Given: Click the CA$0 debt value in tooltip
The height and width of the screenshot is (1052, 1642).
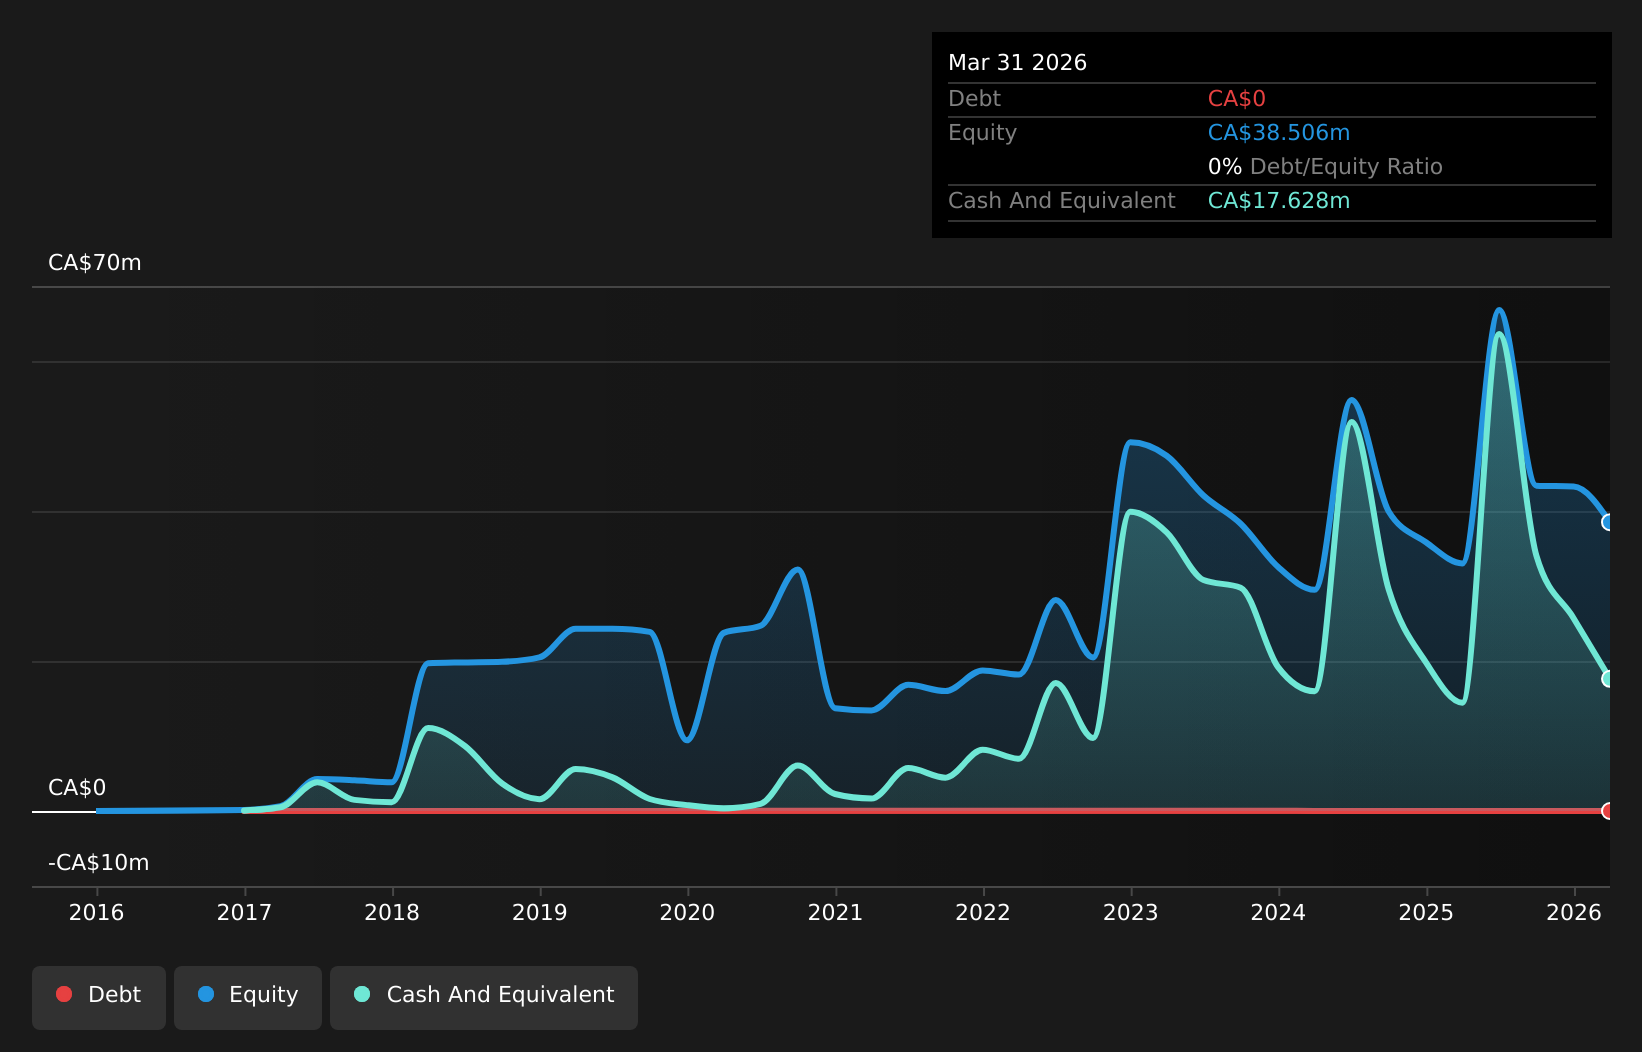Looking at the screenshot, I should 1237,99.
